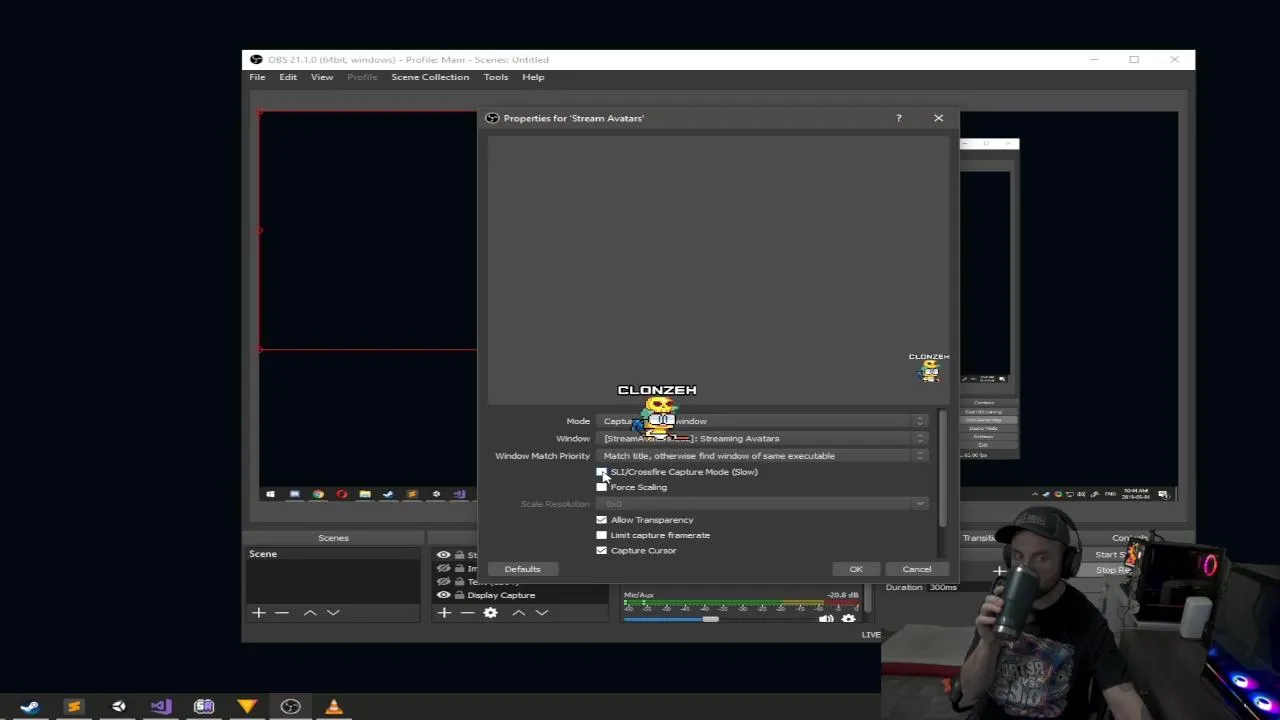The image size is (1280, 720).
Task: Open the Scene Collection menu
Action: pyautogui.click(x=430, y=77)
